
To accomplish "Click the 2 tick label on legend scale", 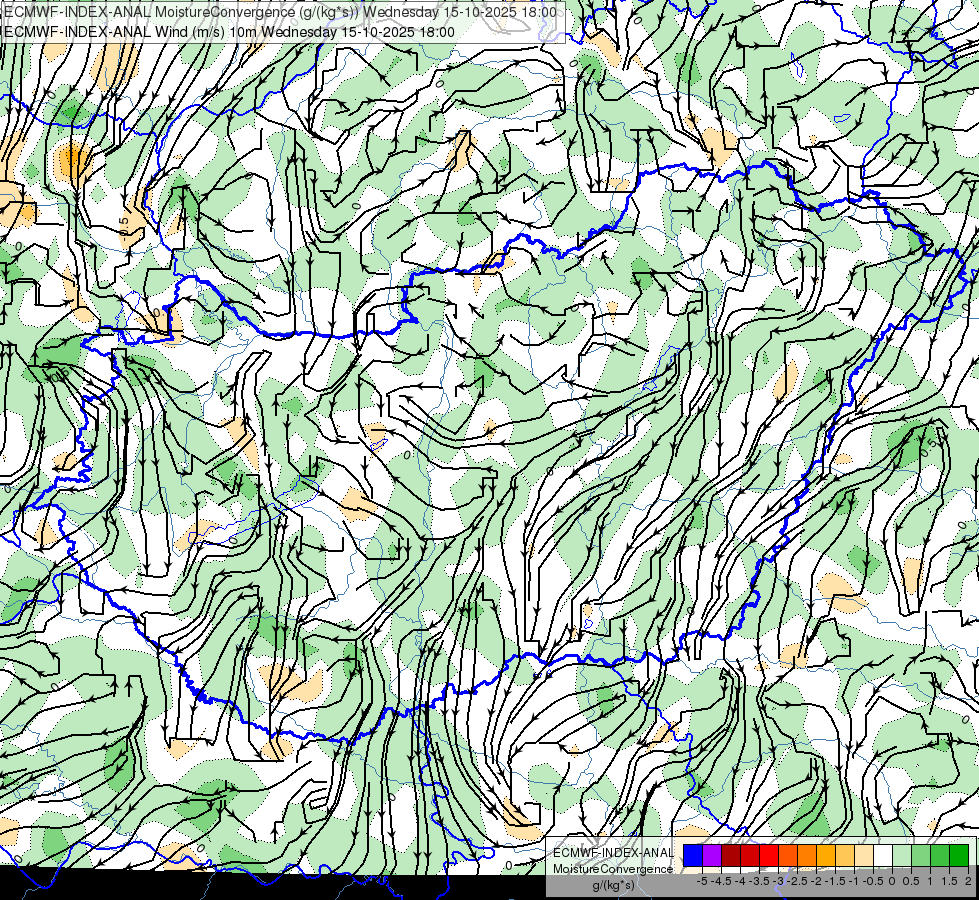I will [x=968, y=881].
